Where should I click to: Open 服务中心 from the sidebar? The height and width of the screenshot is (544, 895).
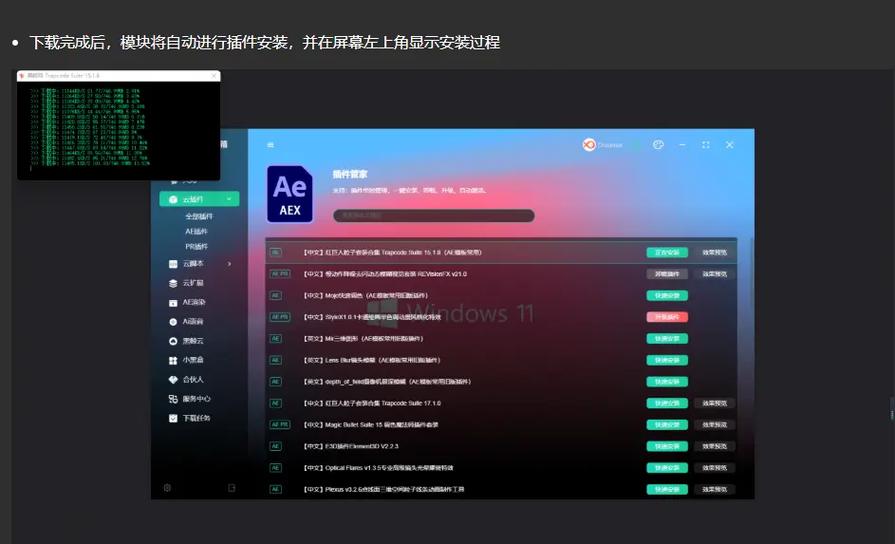(196, 399)
